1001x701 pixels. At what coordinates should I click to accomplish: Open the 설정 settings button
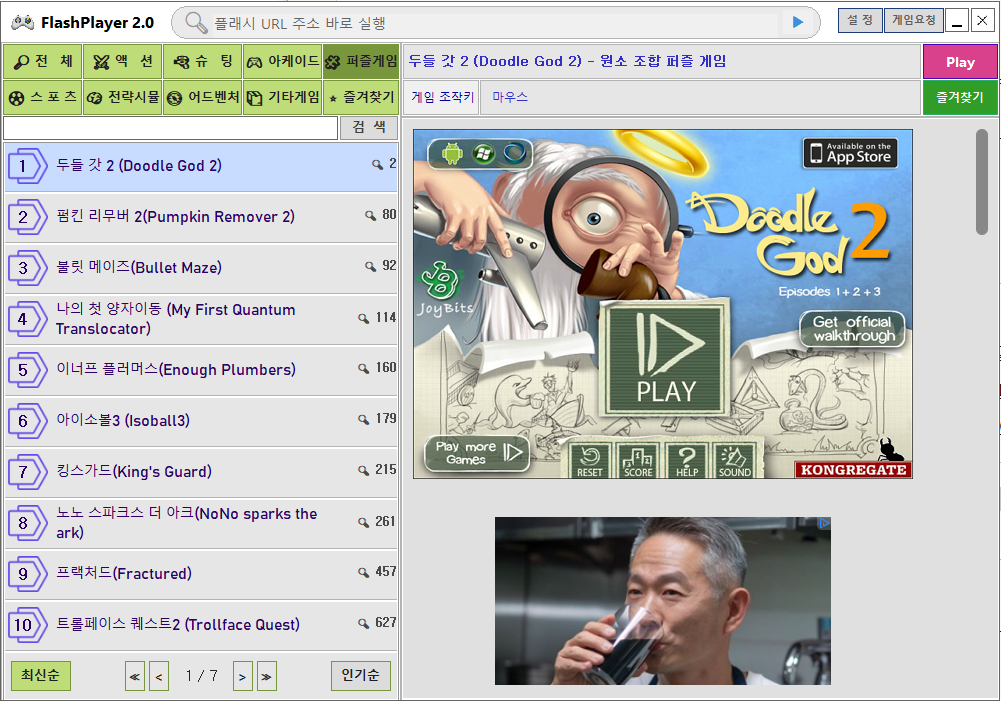tap(860, 20)
